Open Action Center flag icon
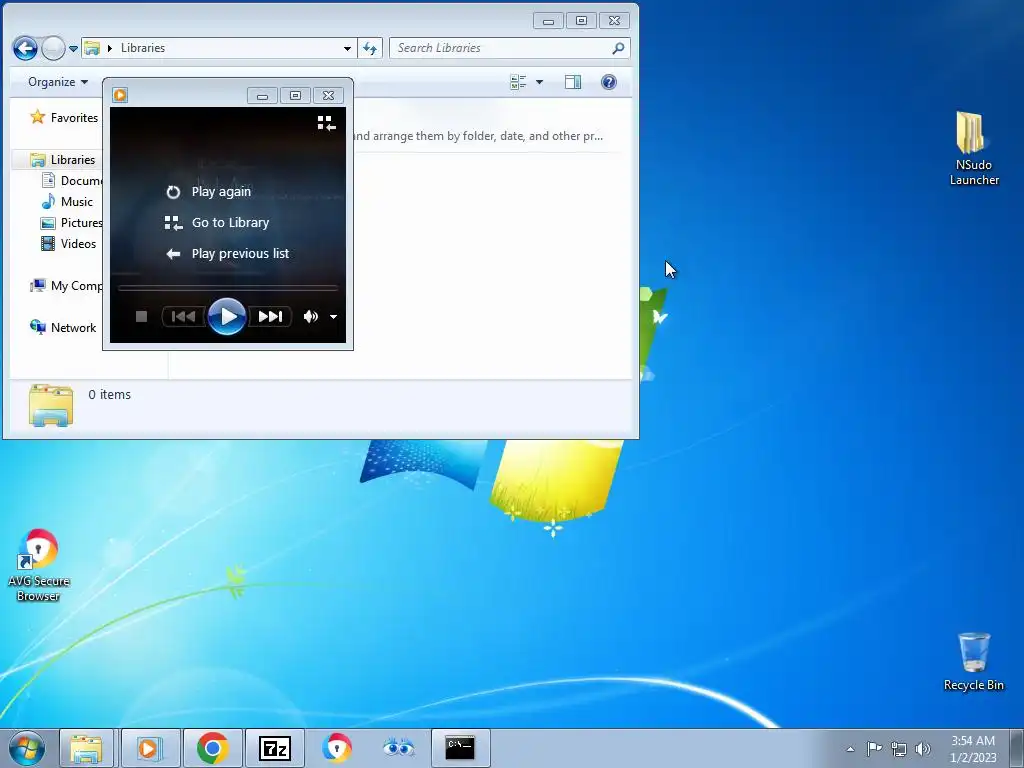Viewport: 1024px width, 768px height. (874, 748)
